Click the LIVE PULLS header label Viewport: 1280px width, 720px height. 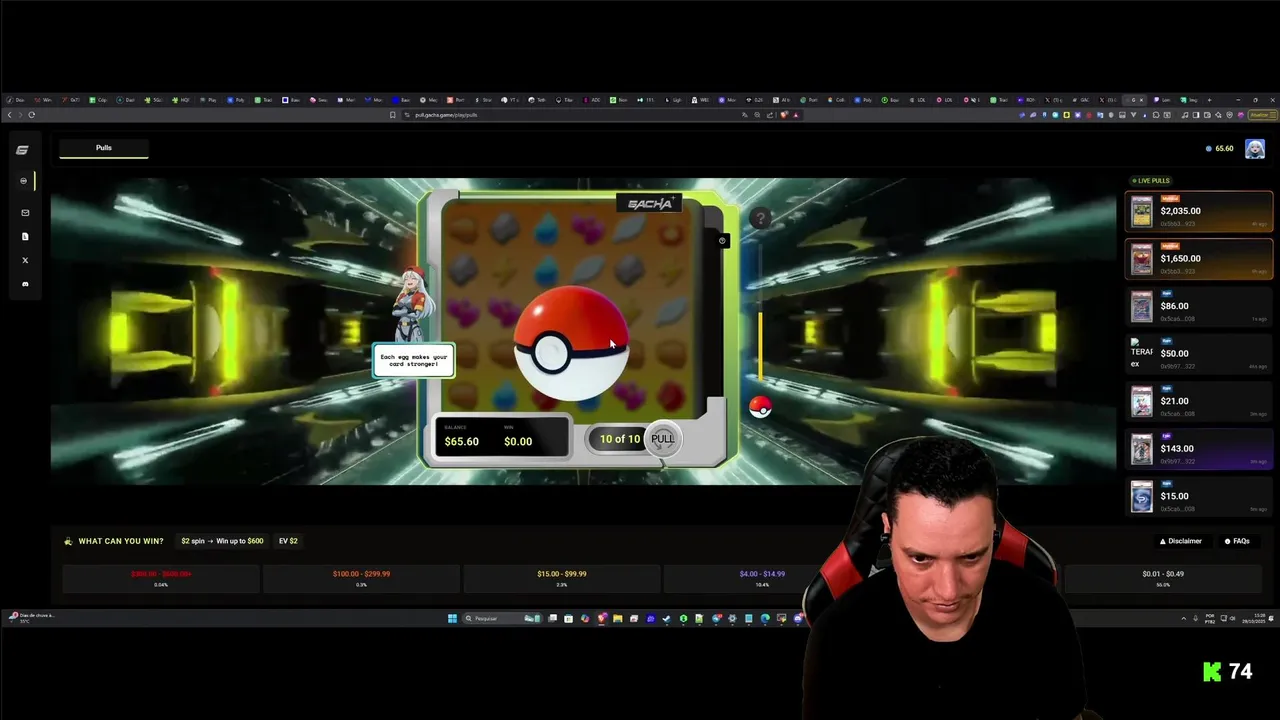(1151, 181)
